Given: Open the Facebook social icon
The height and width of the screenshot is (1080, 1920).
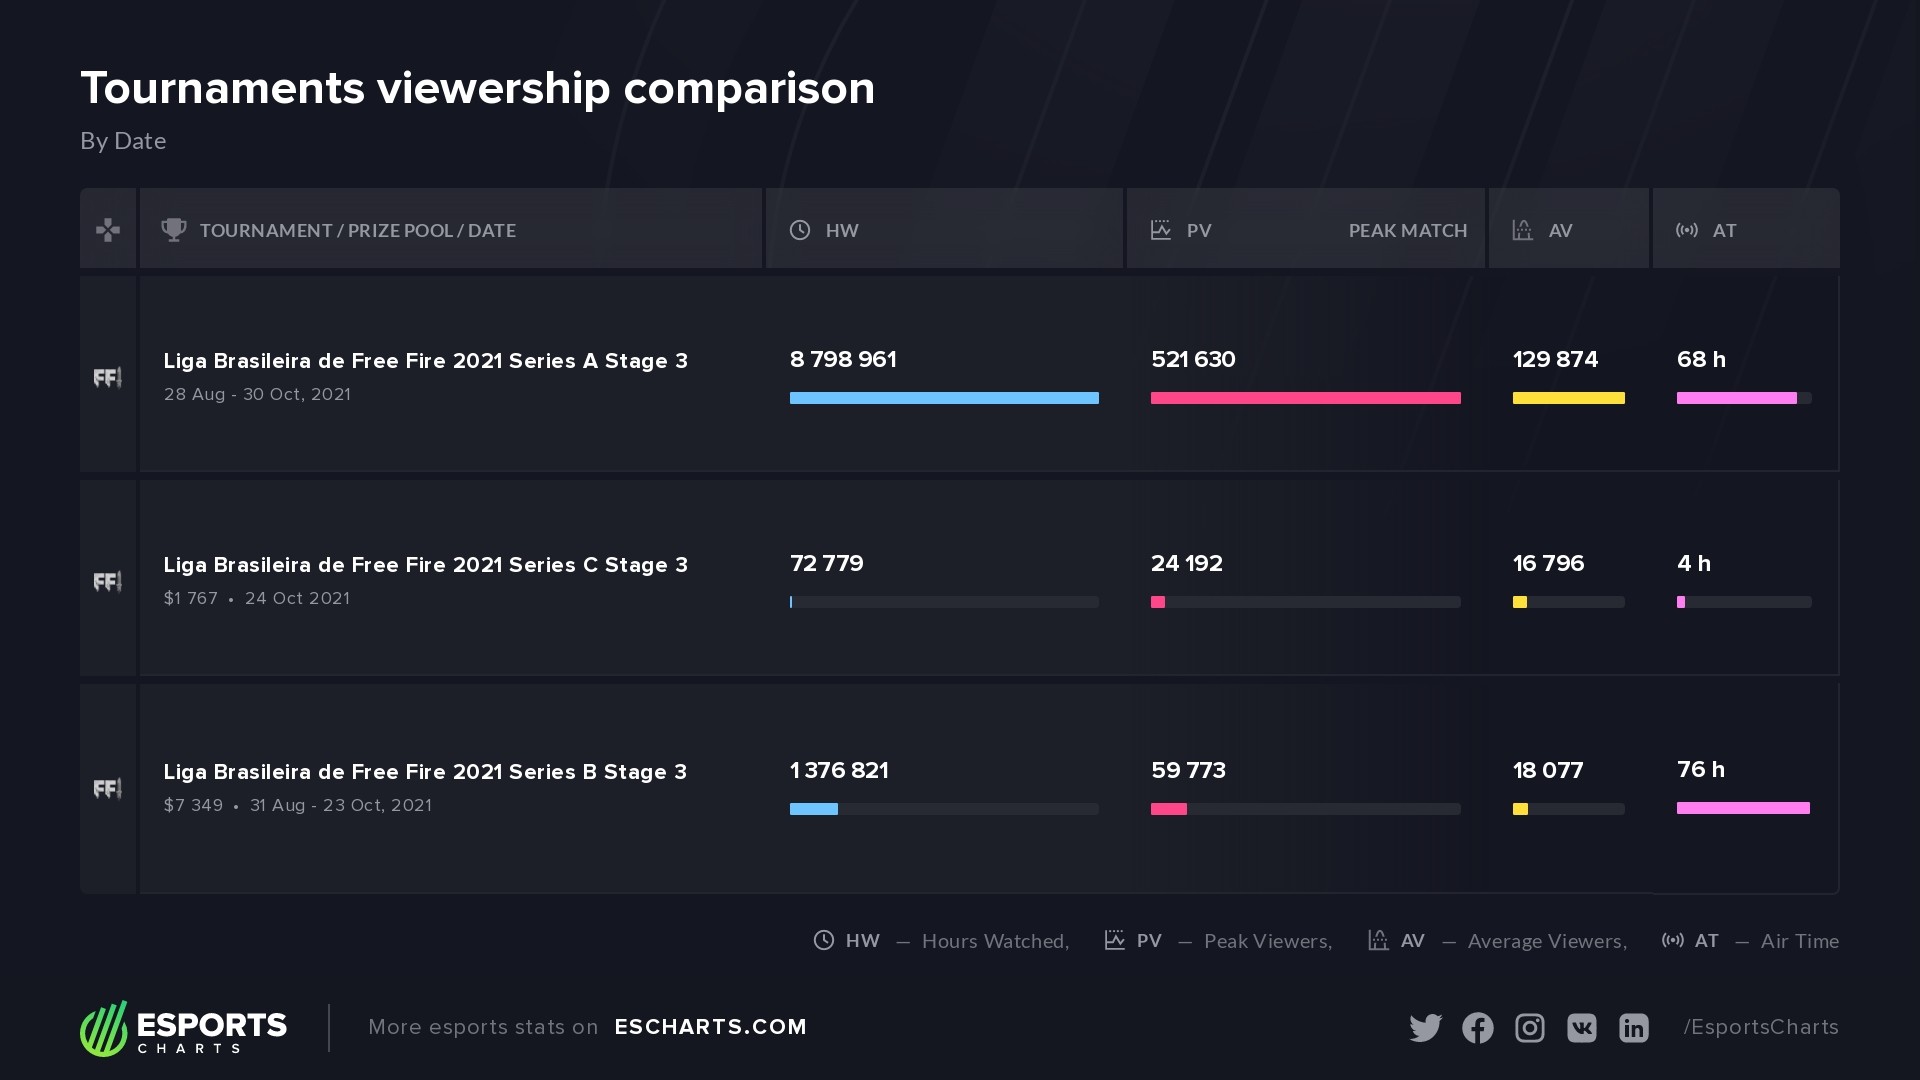Looking at the screenshot, I should tap(1477, 1028).
